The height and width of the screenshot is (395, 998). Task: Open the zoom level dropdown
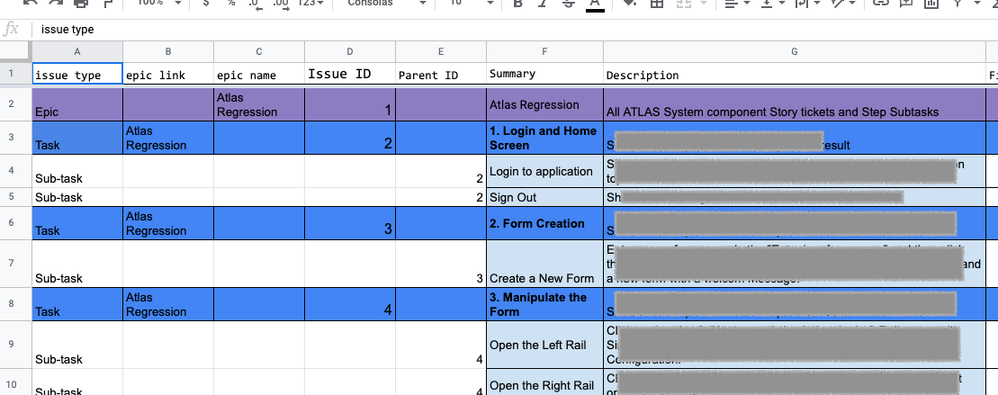tap(159, 4)
